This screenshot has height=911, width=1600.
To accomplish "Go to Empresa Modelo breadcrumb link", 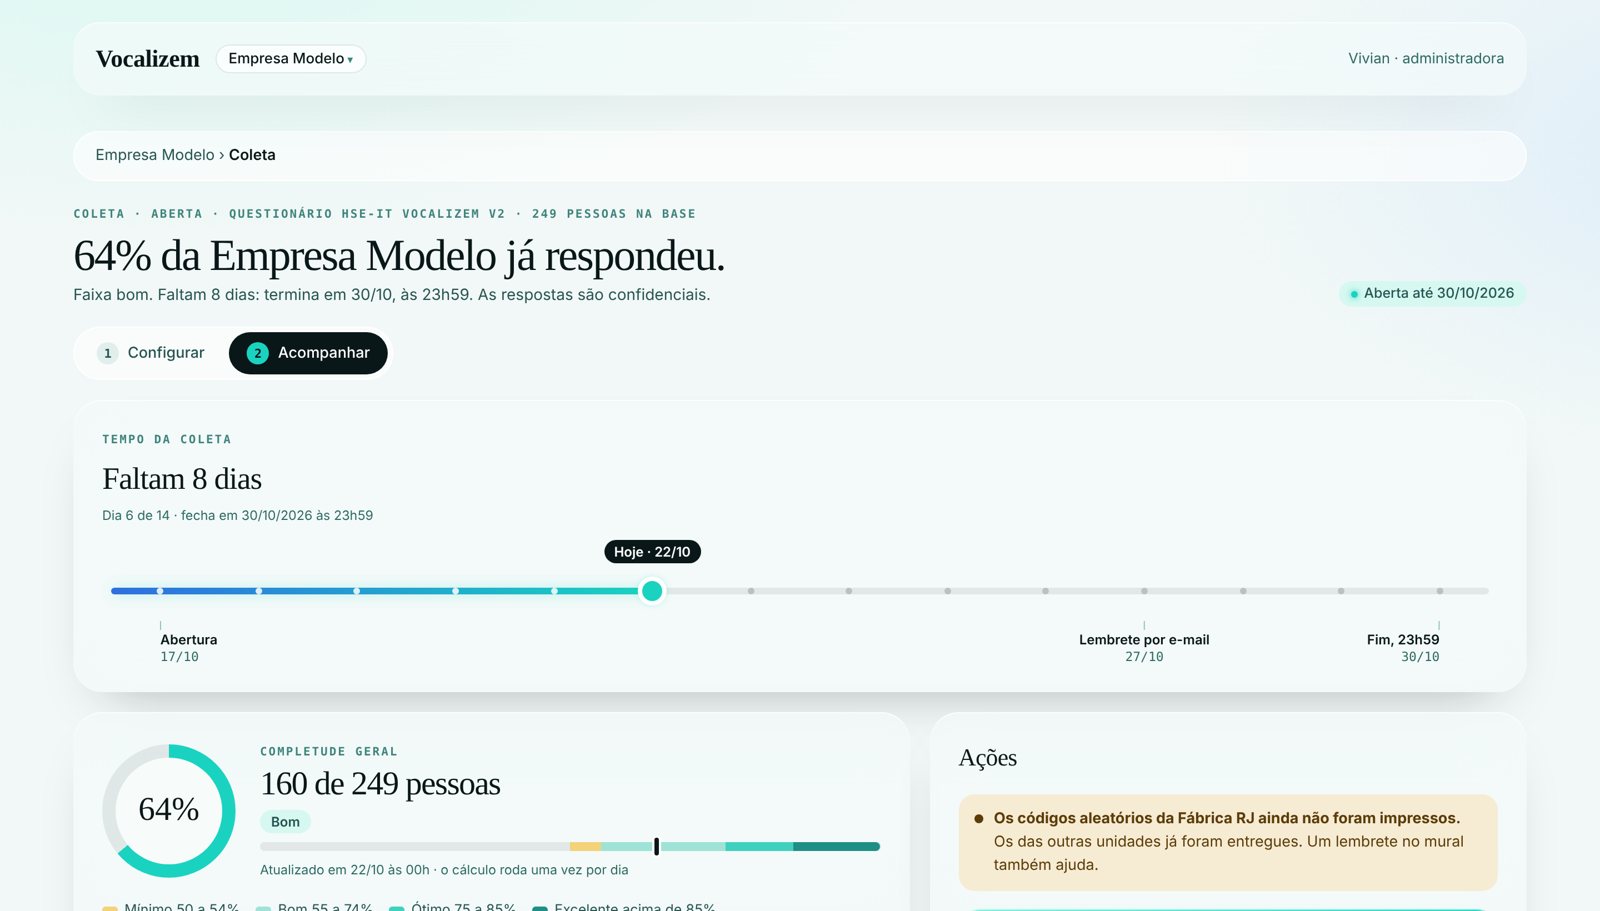I will click(x=155, y=155).
